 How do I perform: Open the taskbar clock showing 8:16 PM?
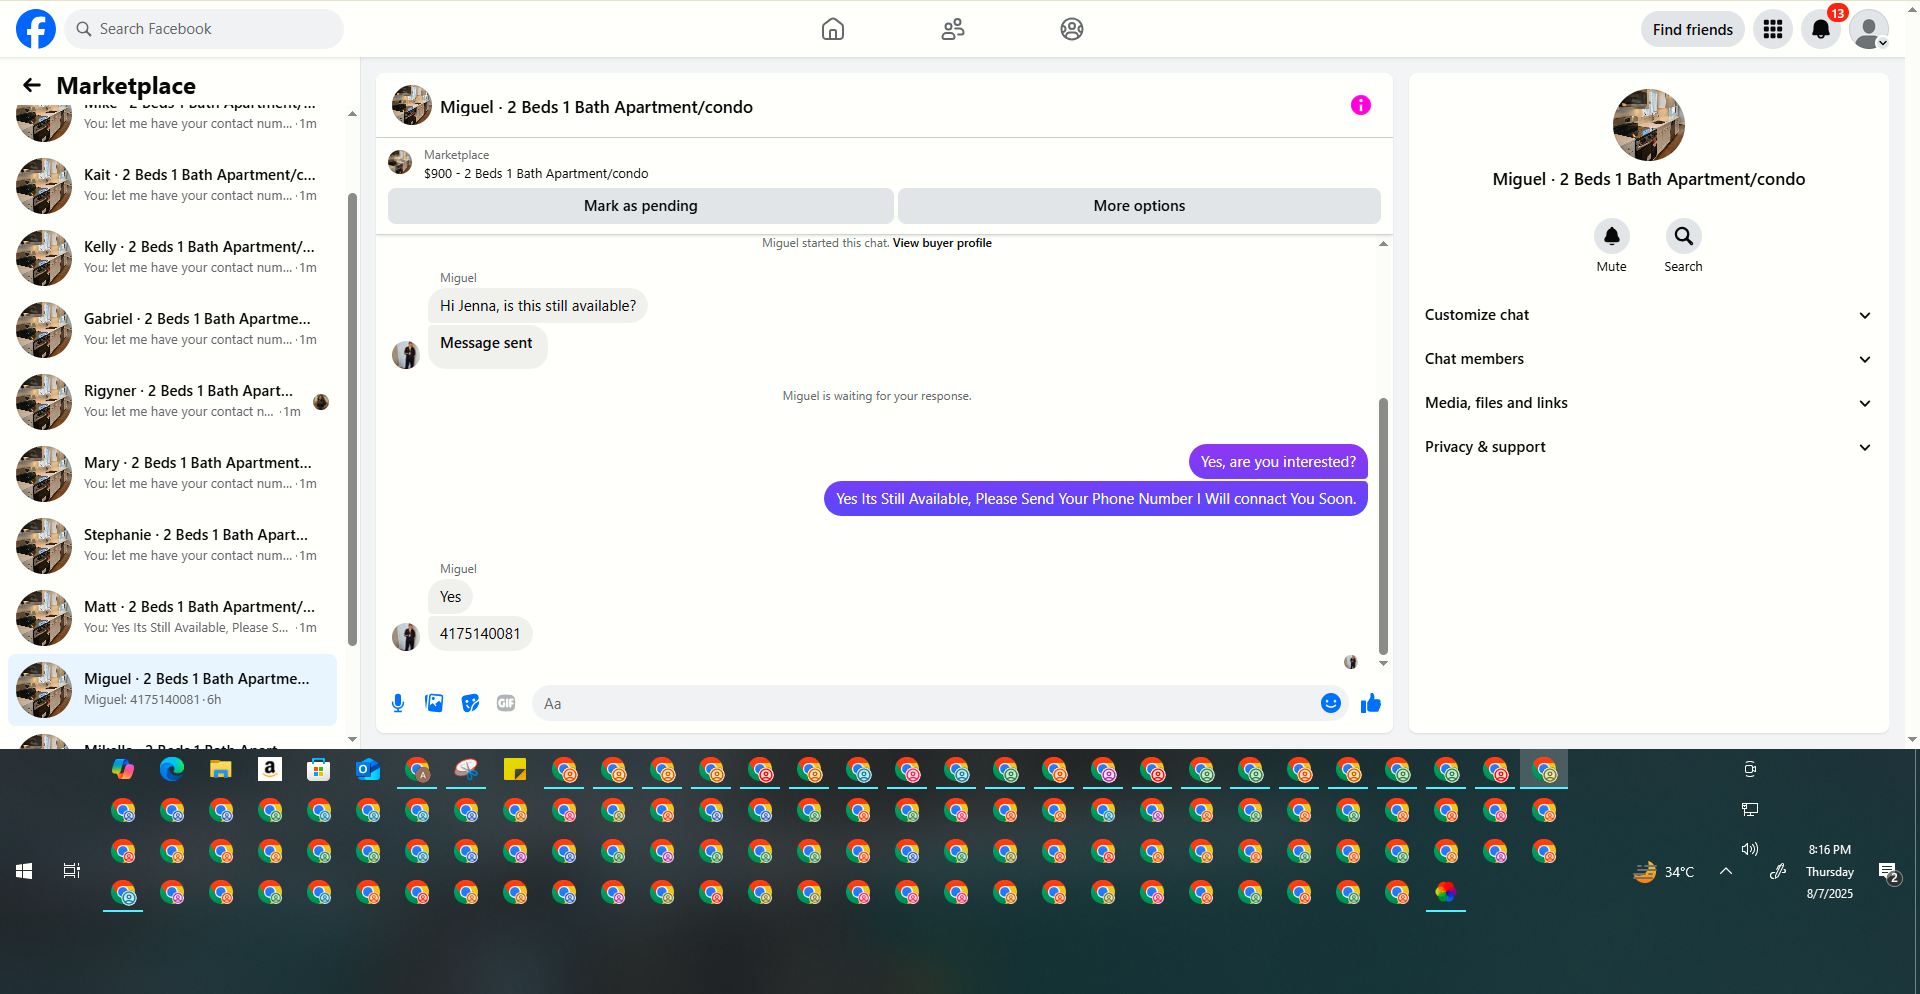pos(1830,871)
